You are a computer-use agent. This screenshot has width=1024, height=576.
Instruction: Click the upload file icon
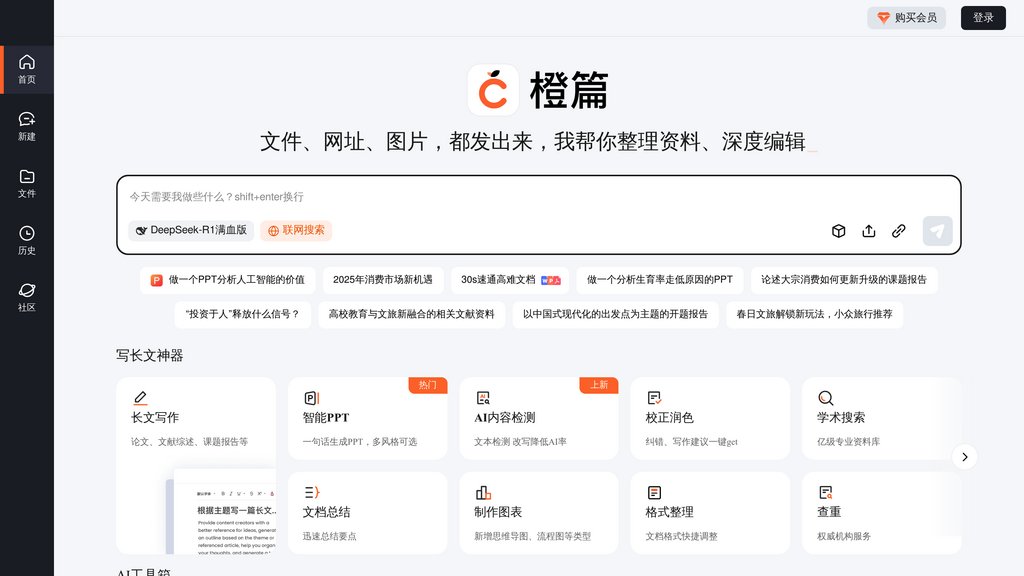click(869, 231)
